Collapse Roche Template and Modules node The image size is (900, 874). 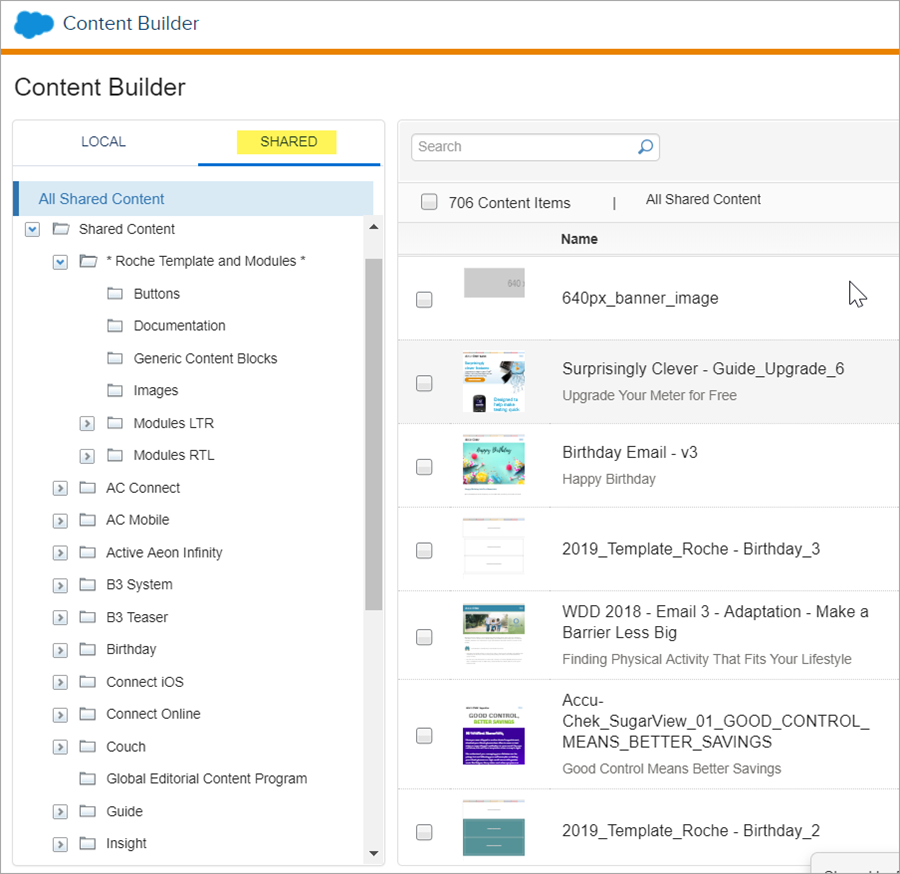60,262
